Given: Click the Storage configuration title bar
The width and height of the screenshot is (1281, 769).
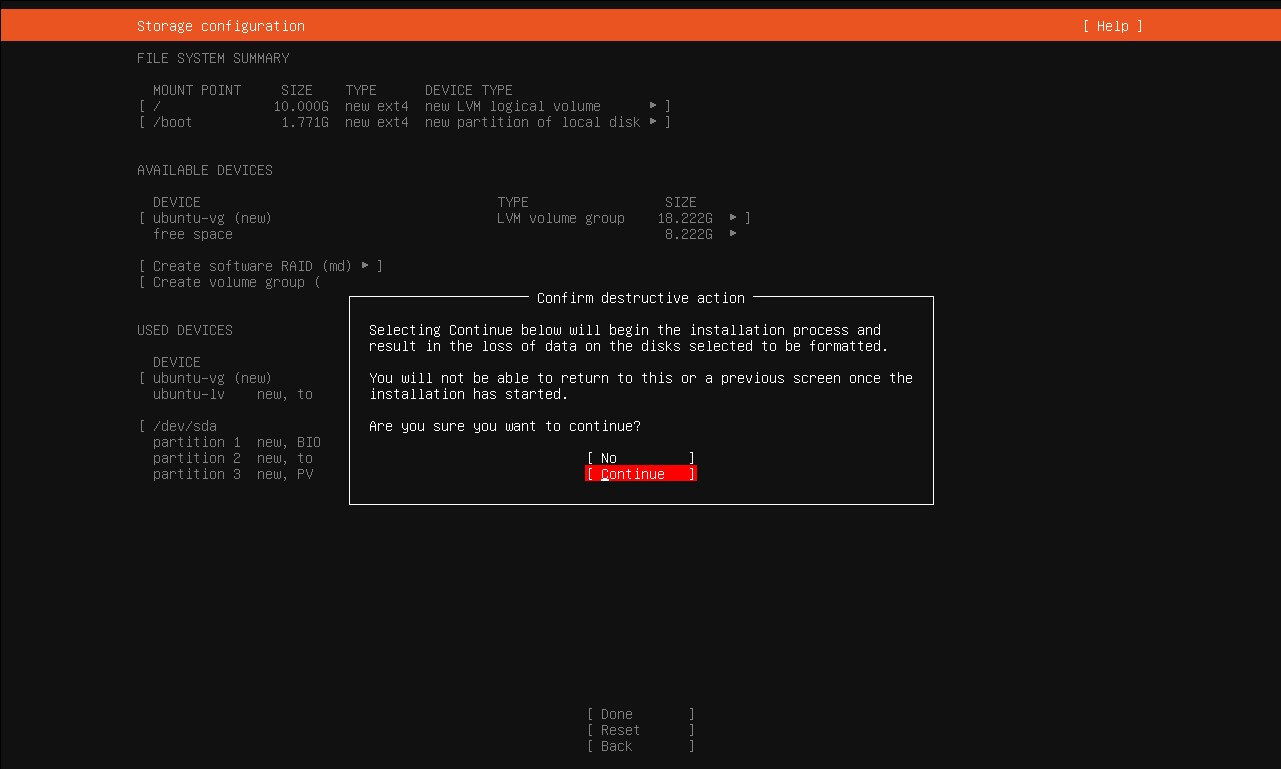Looking at the screenshot, I should coord(218,26).
